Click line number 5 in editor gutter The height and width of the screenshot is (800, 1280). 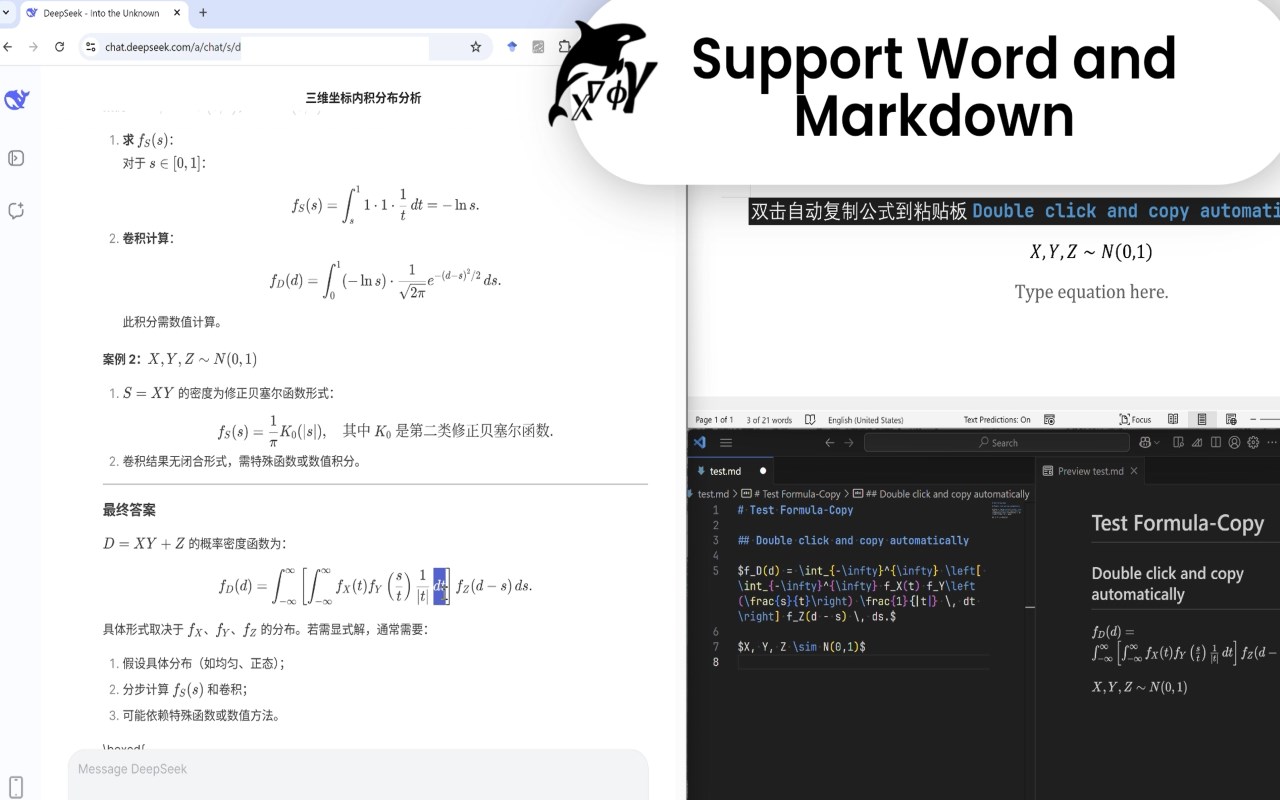tap(715, 571)
